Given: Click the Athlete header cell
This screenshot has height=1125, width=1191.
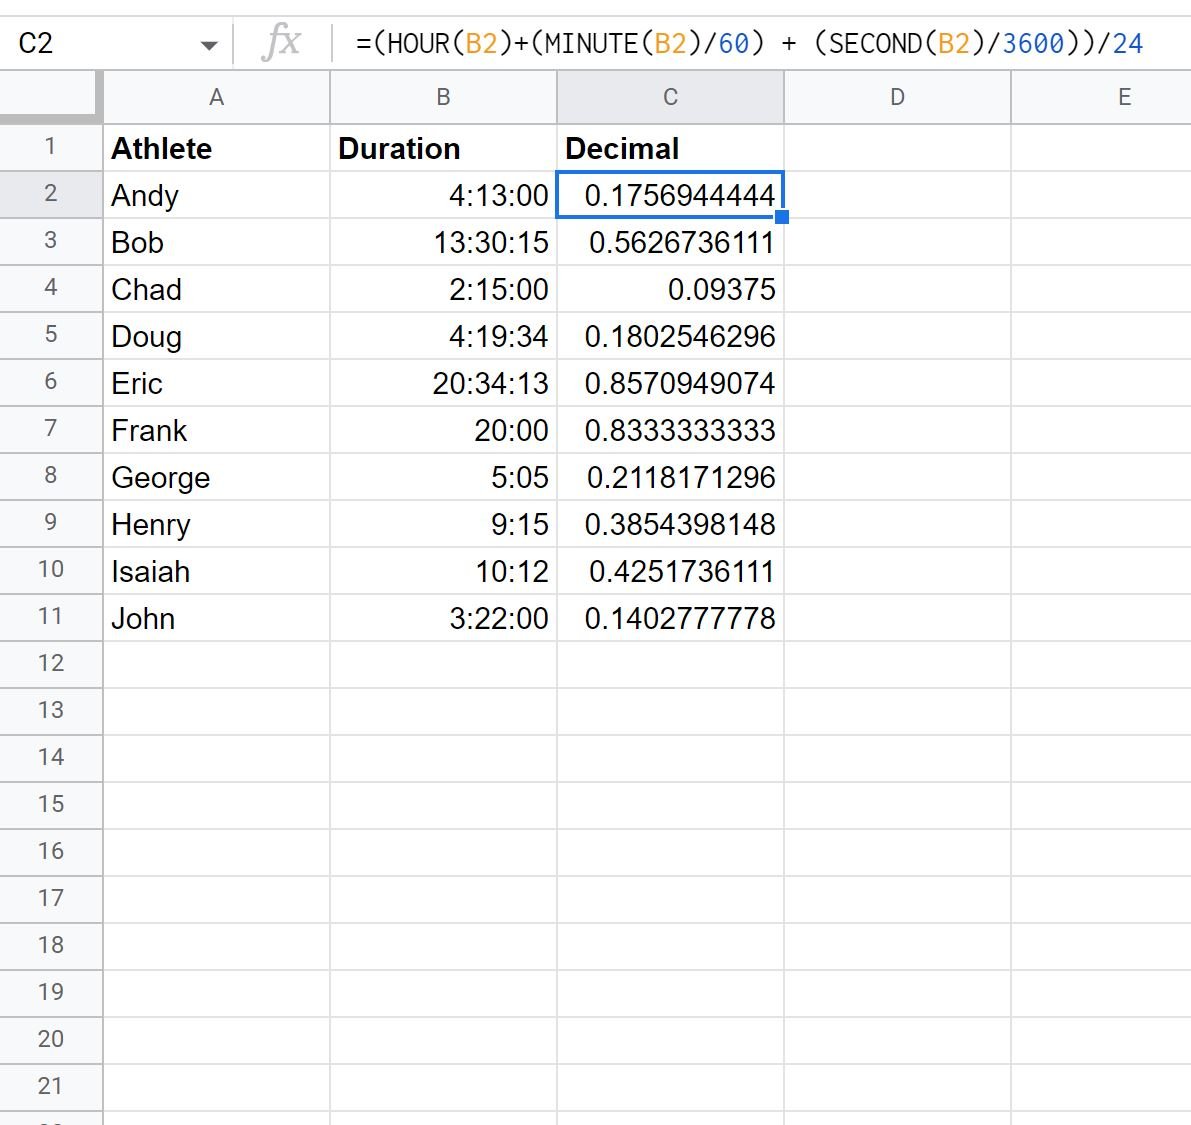Looking at the screenshot, I should 216,148.
